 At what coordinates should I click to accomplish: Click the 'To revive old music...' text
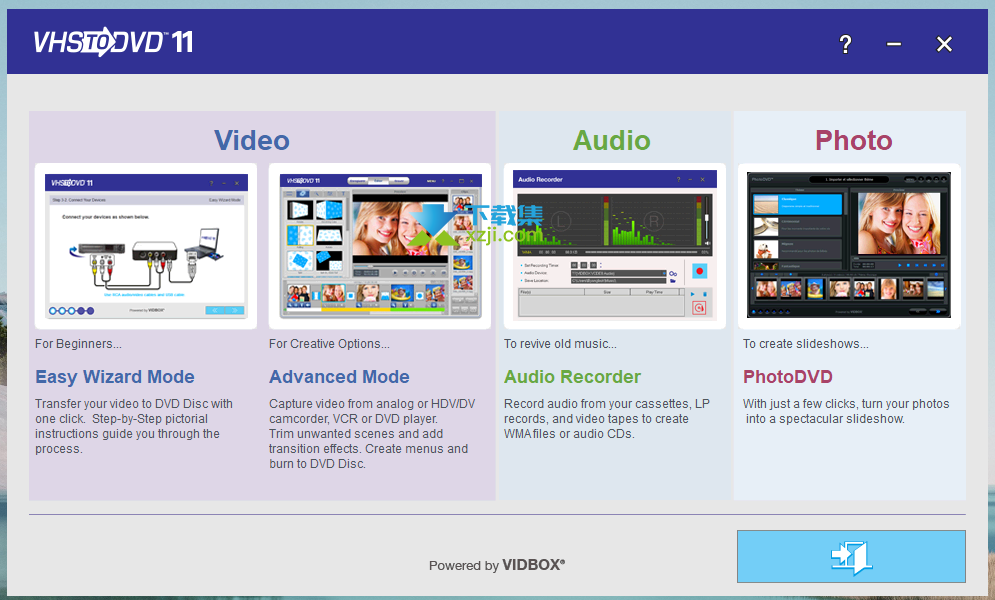pos(560,344)
